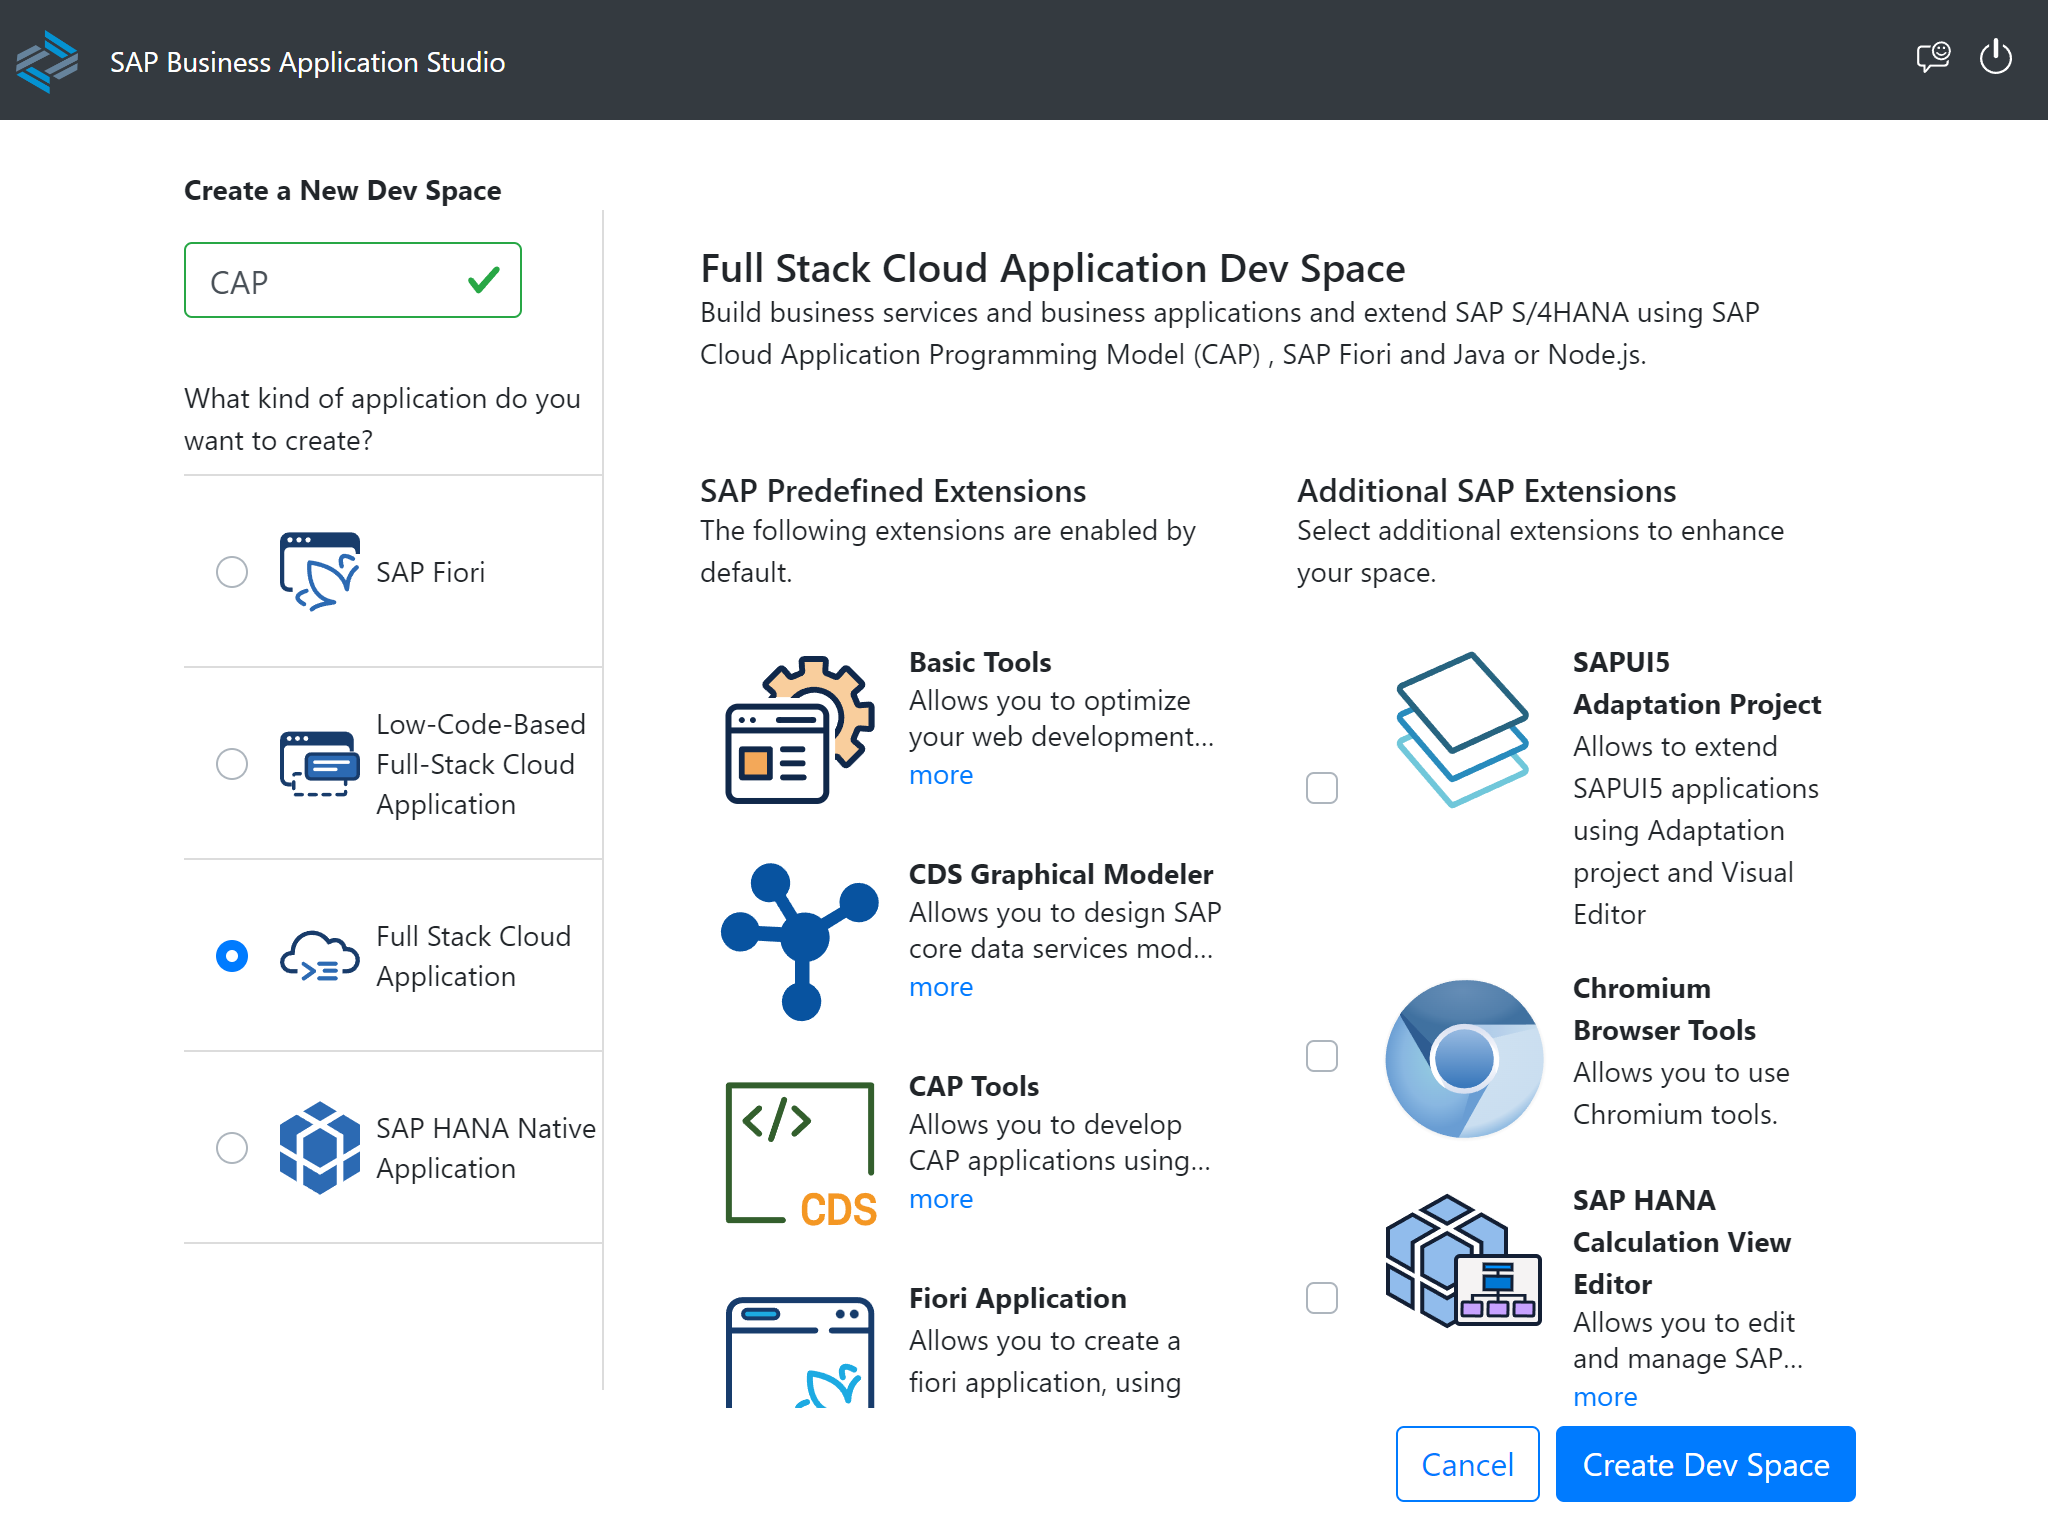The image size is (2048, 1536).
Task: Click the Full Stack Cloud Application cloud icon
Action: click(x=319, y=956)
